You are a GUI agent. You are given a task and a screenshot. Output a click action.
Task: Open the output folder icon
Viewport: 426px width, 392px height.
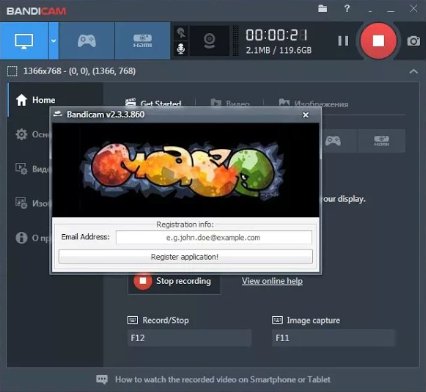[x=322, y=9]
